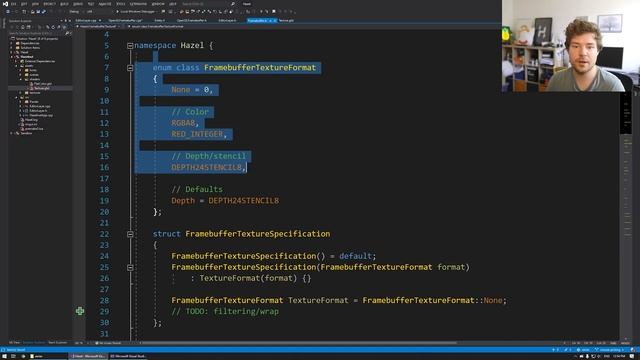
Task: Open the Edit menu
Action: click(x=24, y=4)
